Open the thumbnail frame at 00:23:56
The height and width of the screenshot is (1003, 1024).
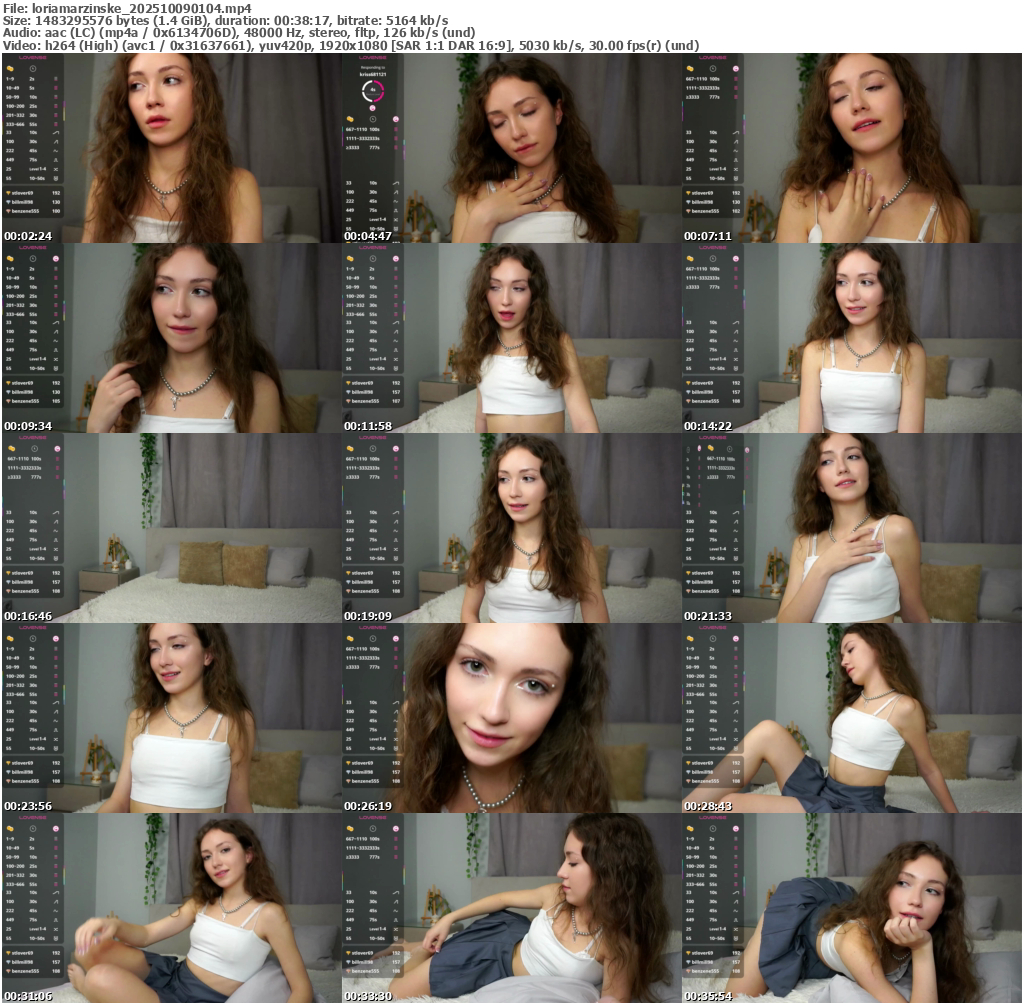click(171, 718)
